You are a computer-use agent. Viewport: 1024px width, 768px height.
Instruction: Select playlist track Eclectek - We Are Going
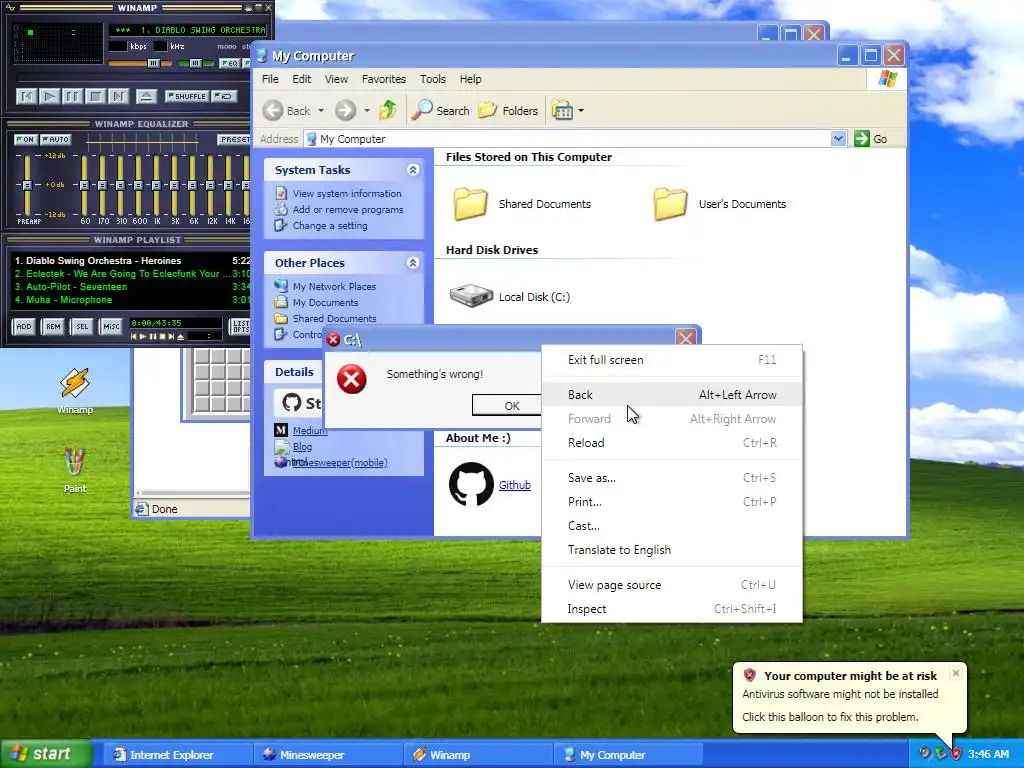tap(133, 274)
